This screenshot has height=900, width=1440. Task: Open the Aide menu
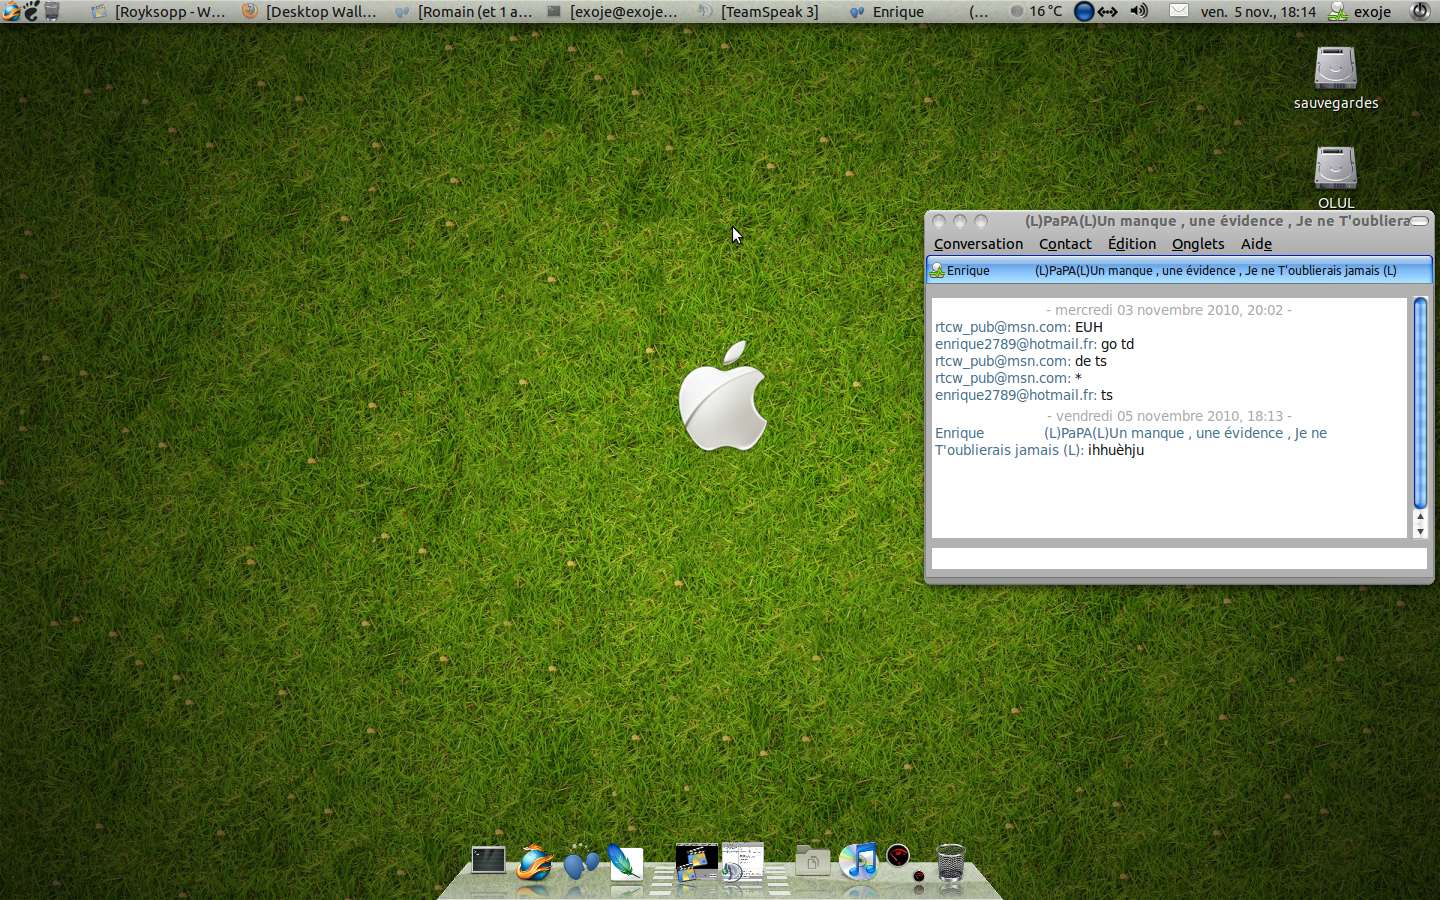coord(1256,244)
